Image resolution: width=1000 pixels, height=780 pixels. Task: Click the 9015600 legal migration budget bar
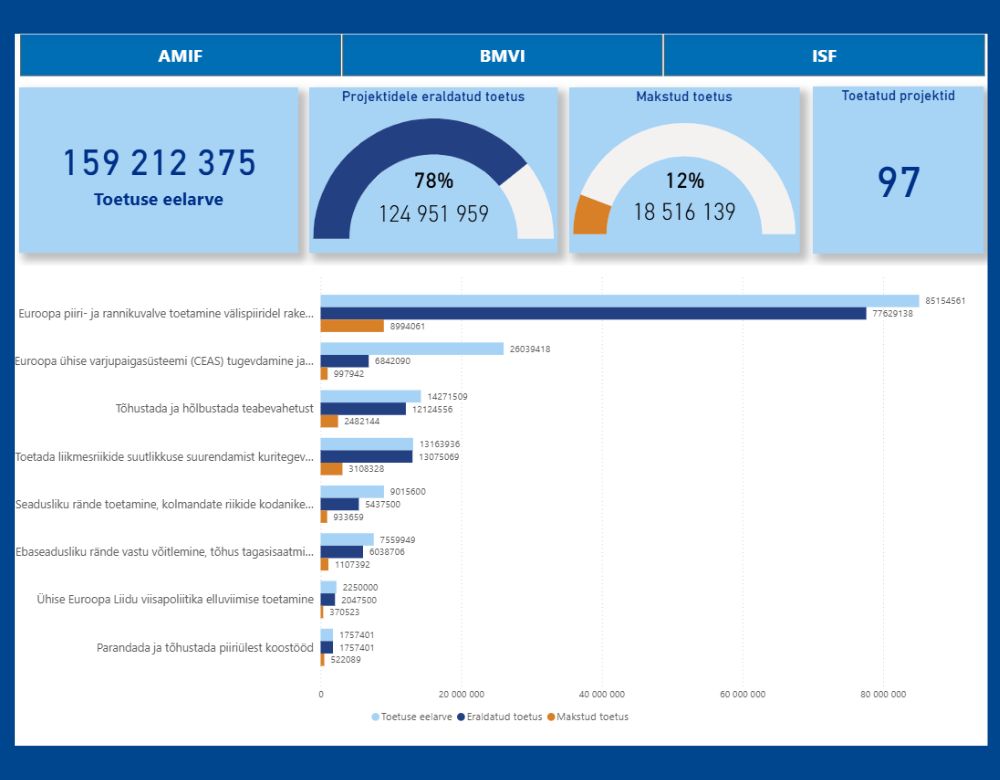352,492
